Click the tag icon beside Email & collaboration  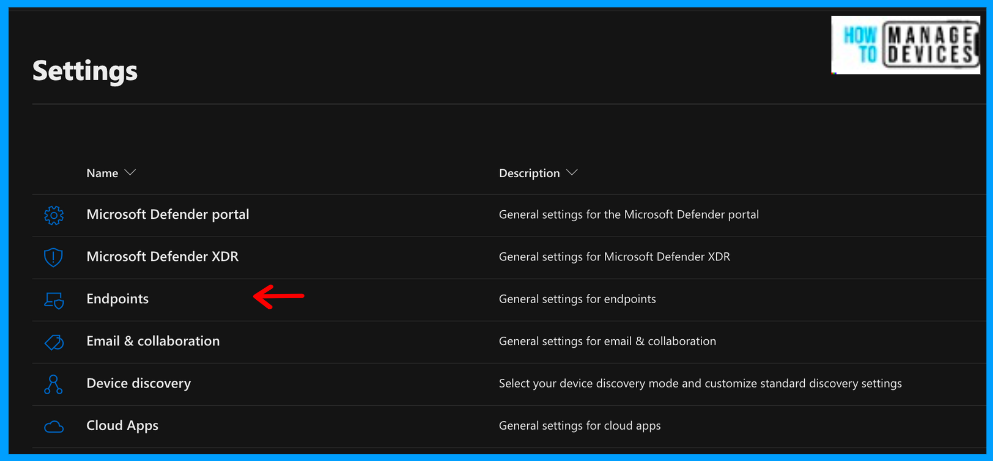pyautogui.click(x=54, y=342)
